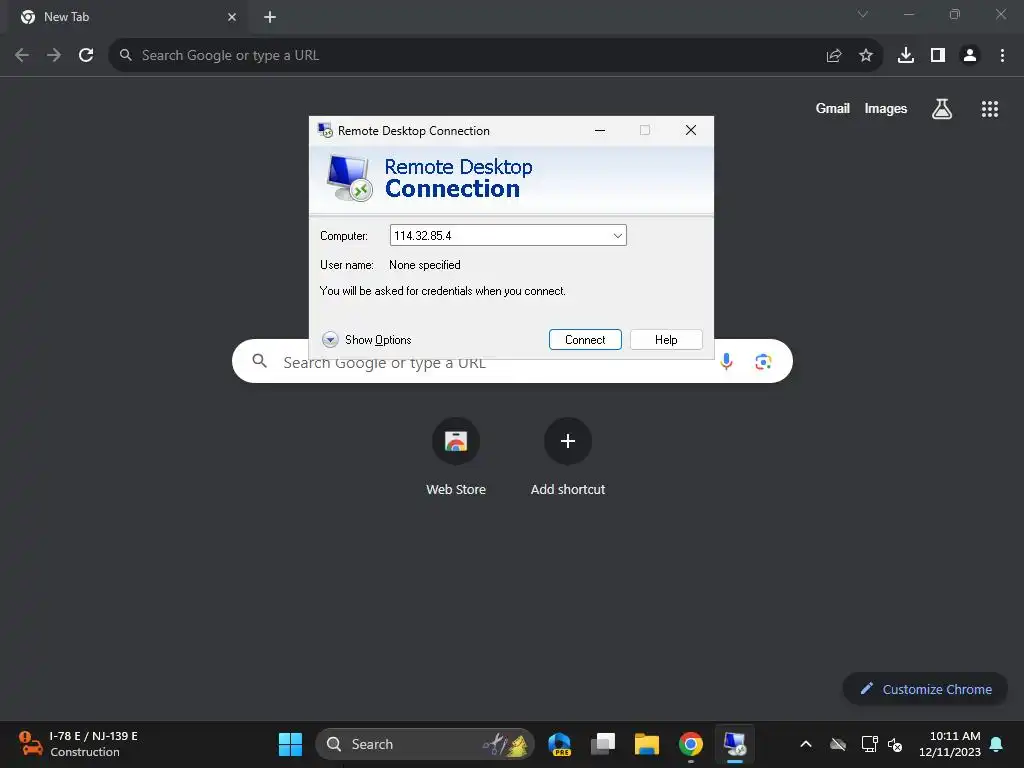Click the taskbar Search box

[425, 744]
